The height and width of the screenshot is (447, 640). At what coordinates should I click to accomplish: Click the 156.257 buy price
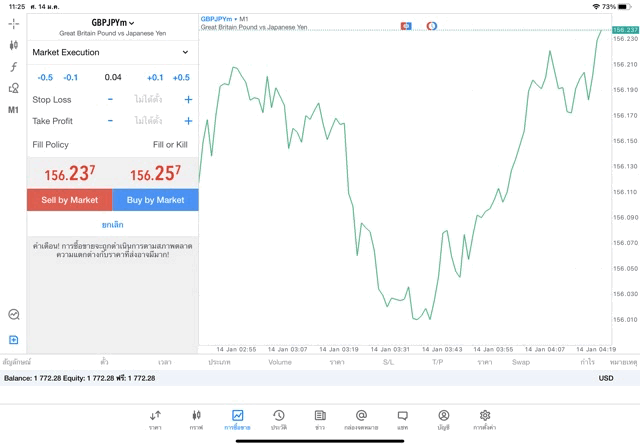[x=156, y=173]
